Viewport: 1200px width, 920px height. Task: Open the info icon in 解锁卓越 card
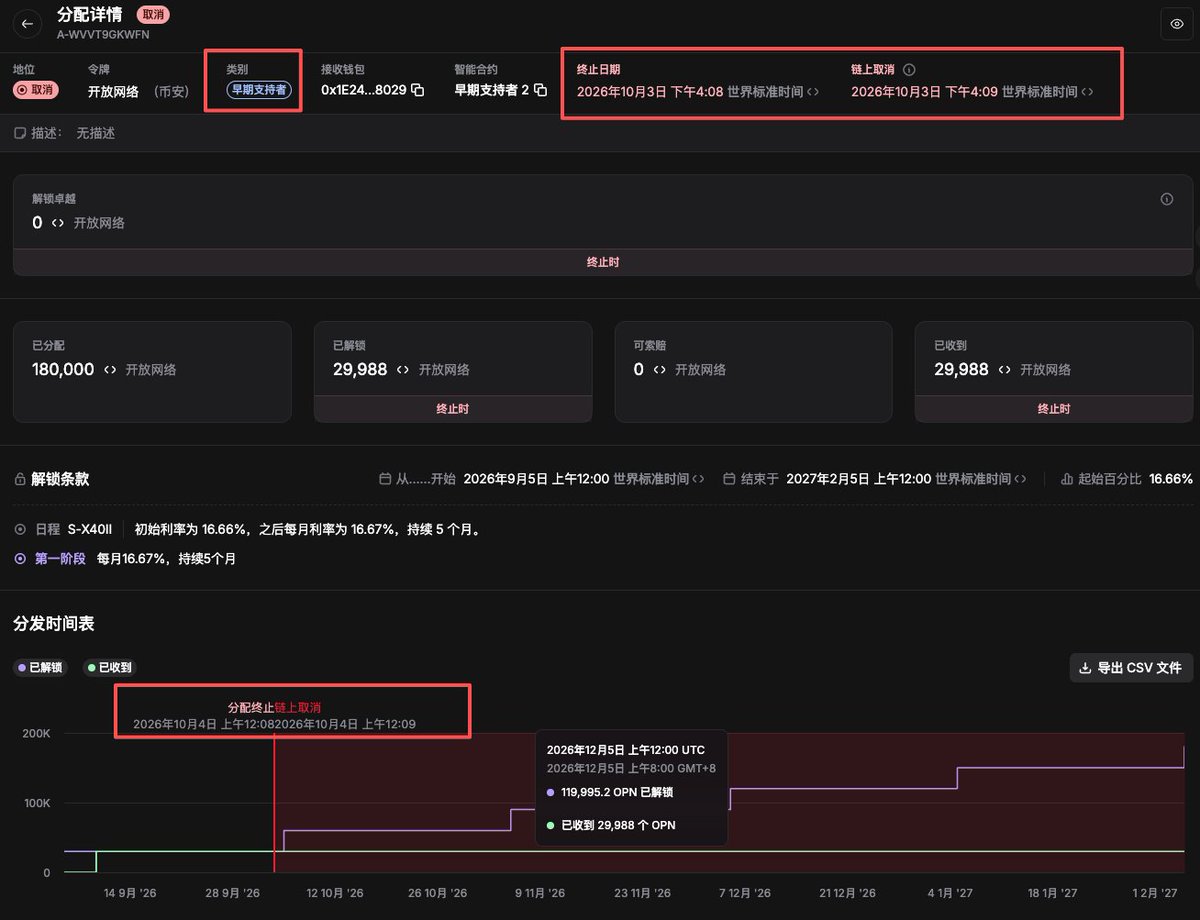tap(1167, 199)
